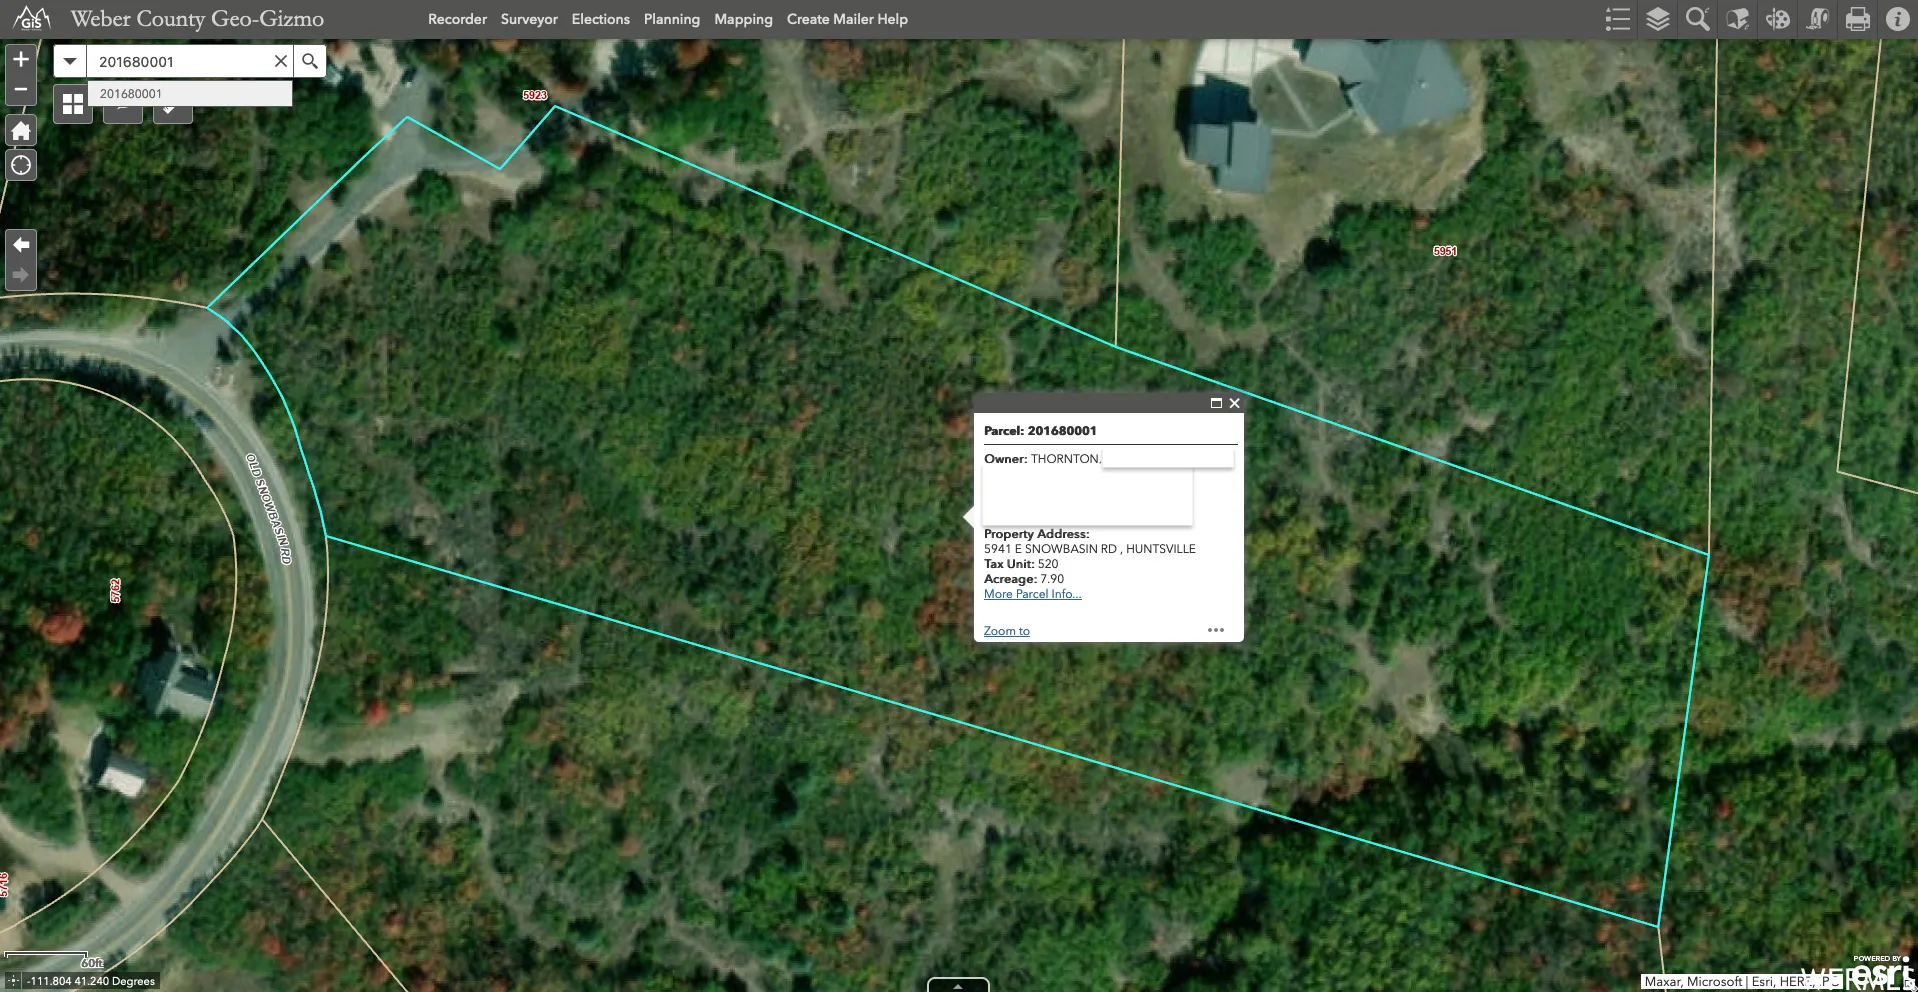1918x992 pixels.
Task: Open the tape measure tool
Action: (x=1818, y=19)
